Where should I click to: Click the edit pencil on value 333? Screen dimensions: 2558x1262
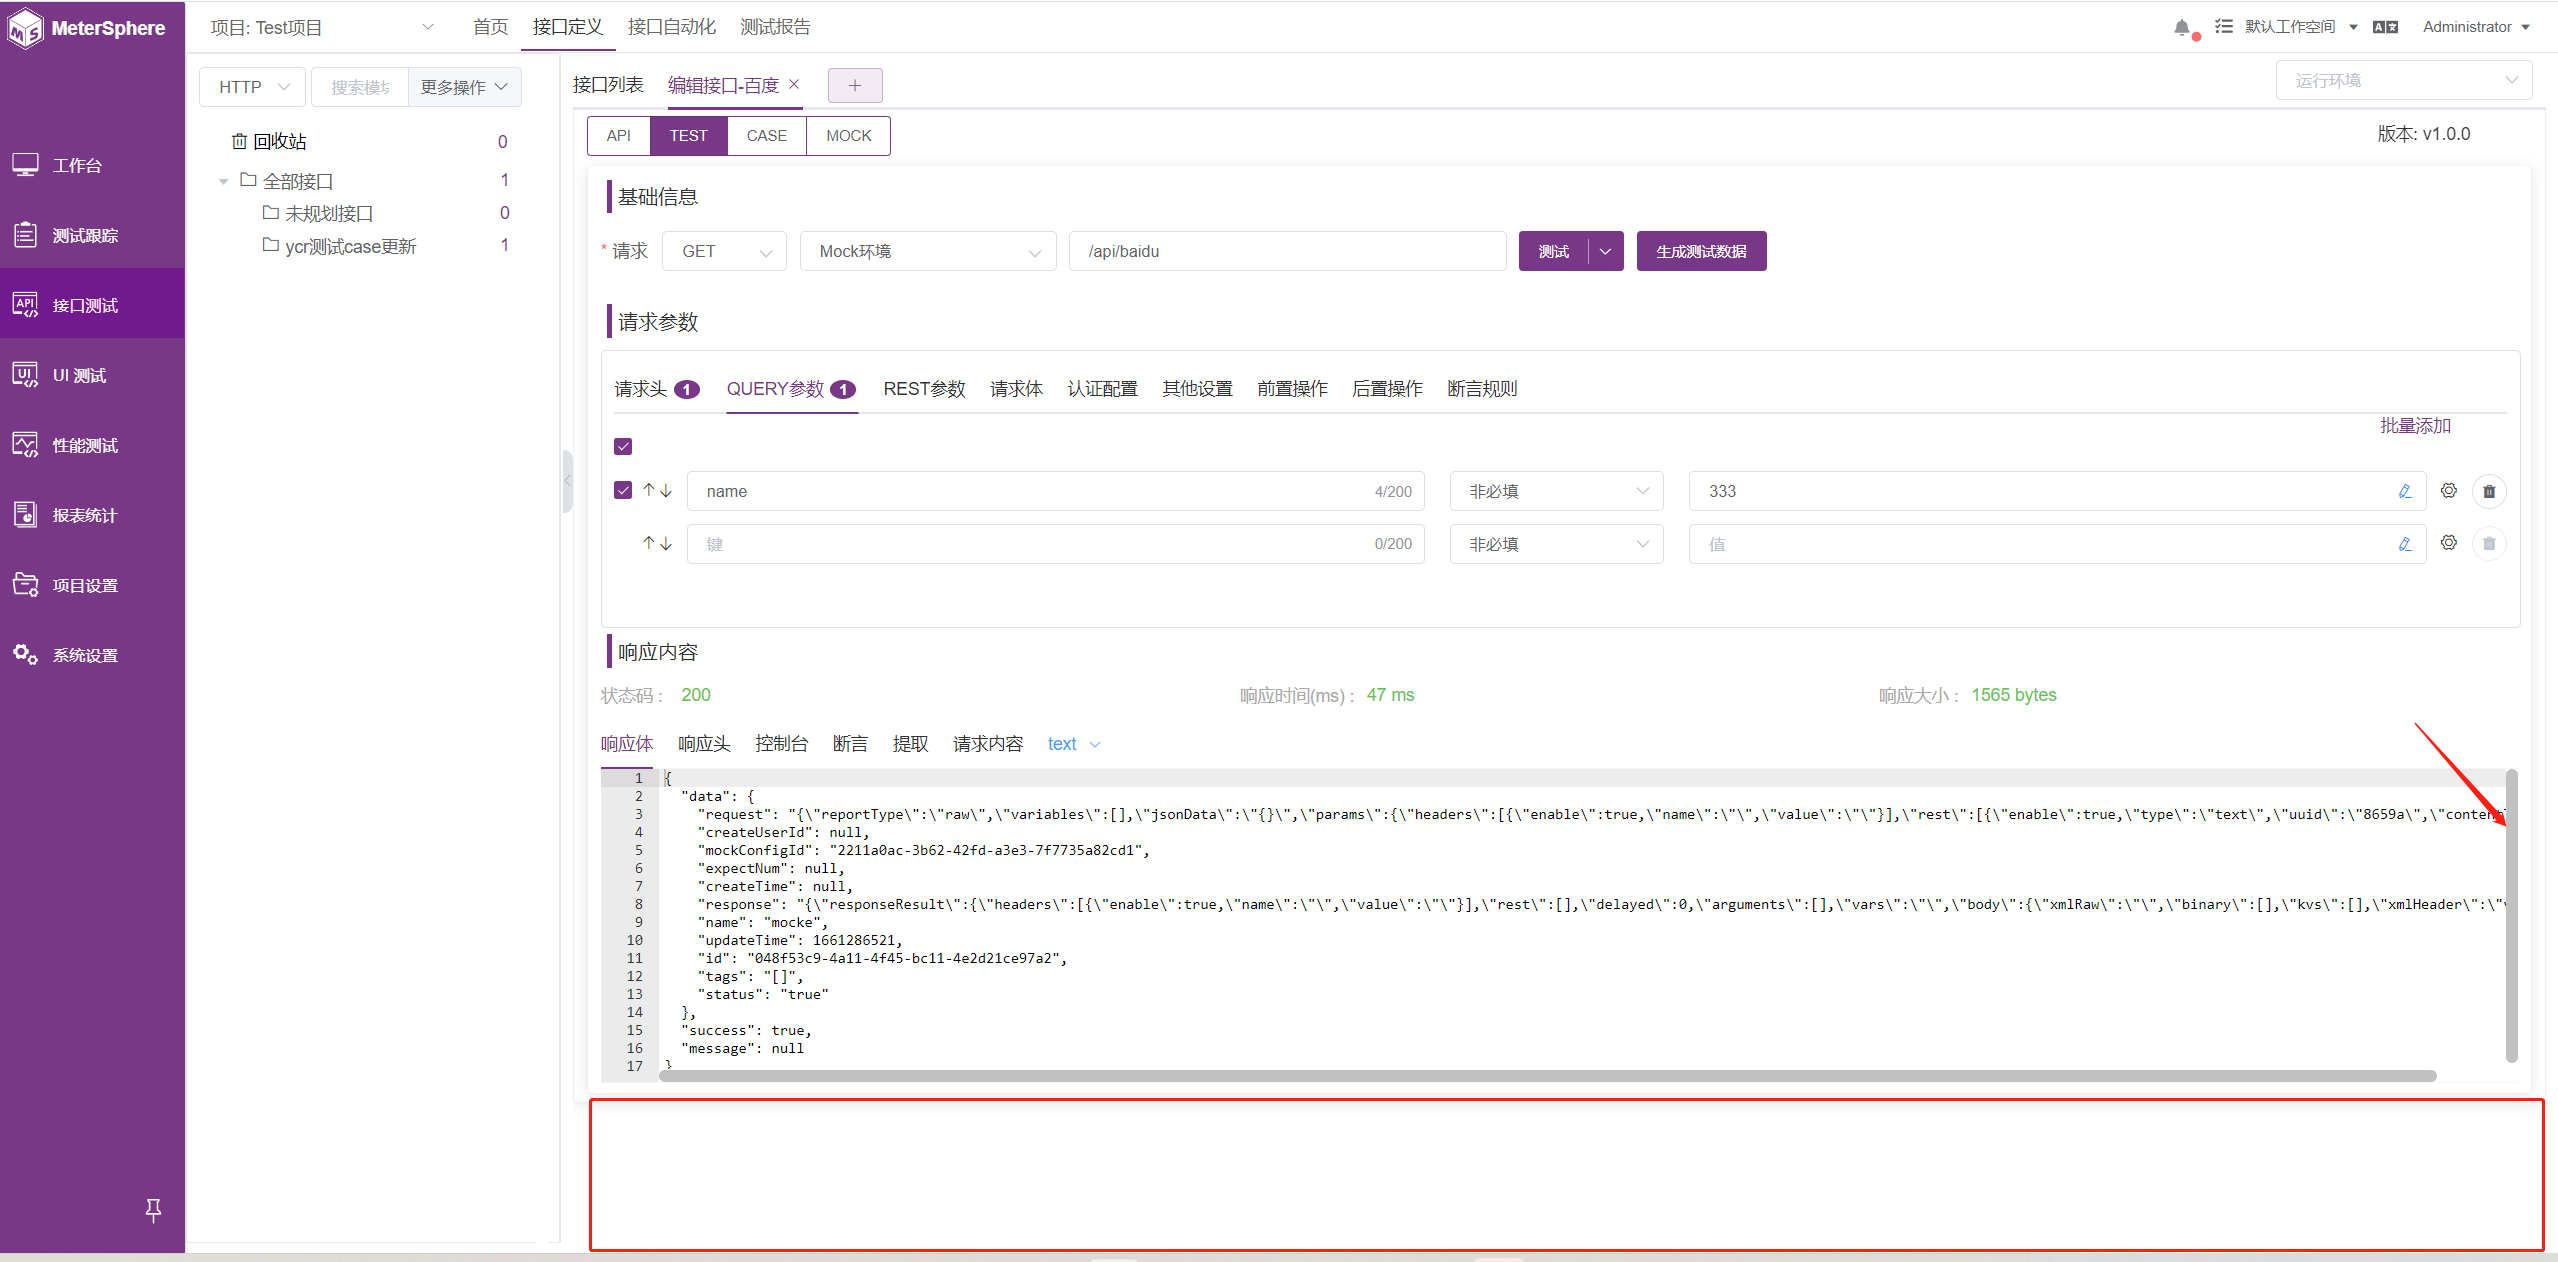[x=2404, y=491]
